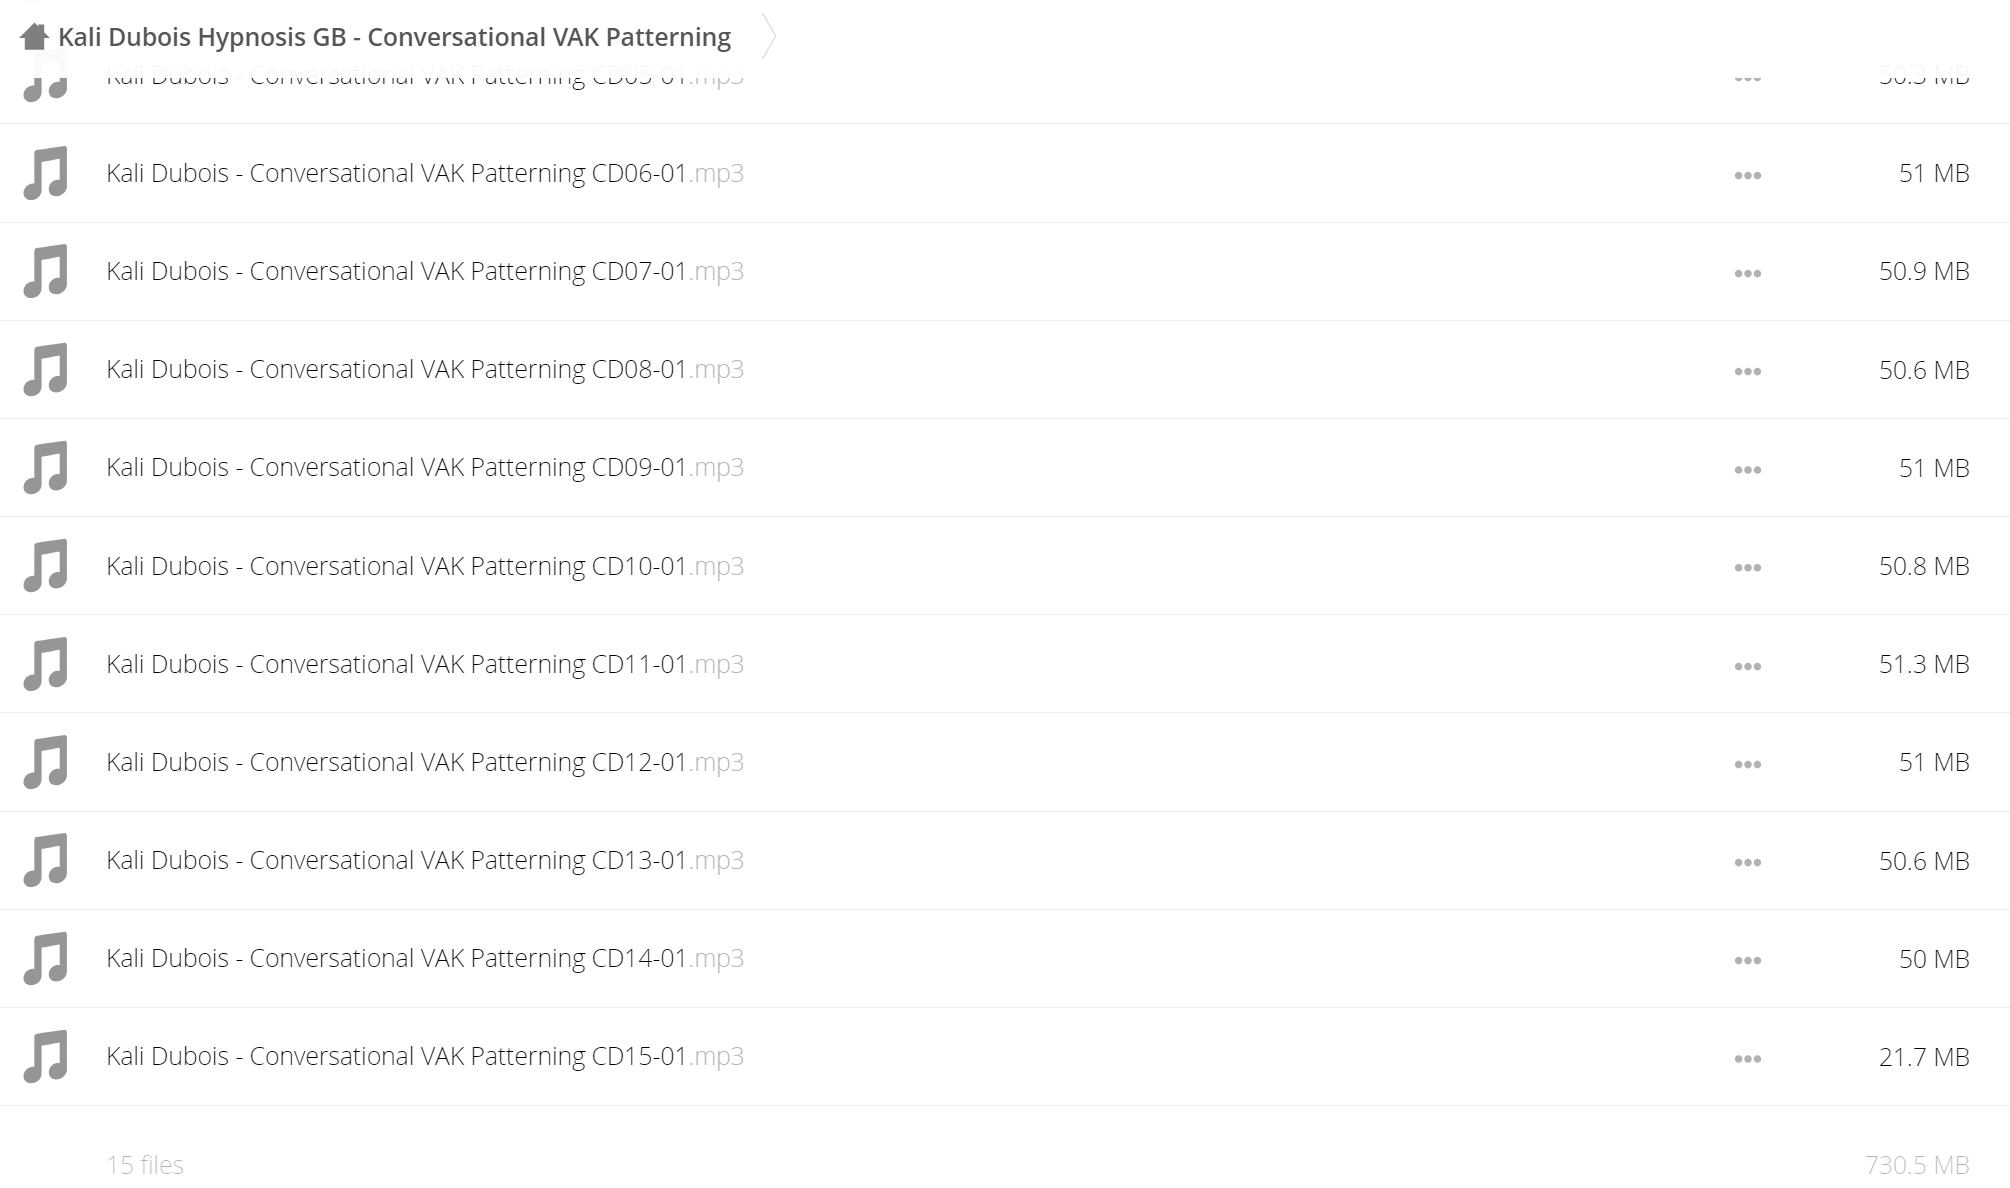The image size is (2010, 1188).
Task: Open the CD07-01.mp3 file name
Action: pyautogui.click(x=425, y=271)
